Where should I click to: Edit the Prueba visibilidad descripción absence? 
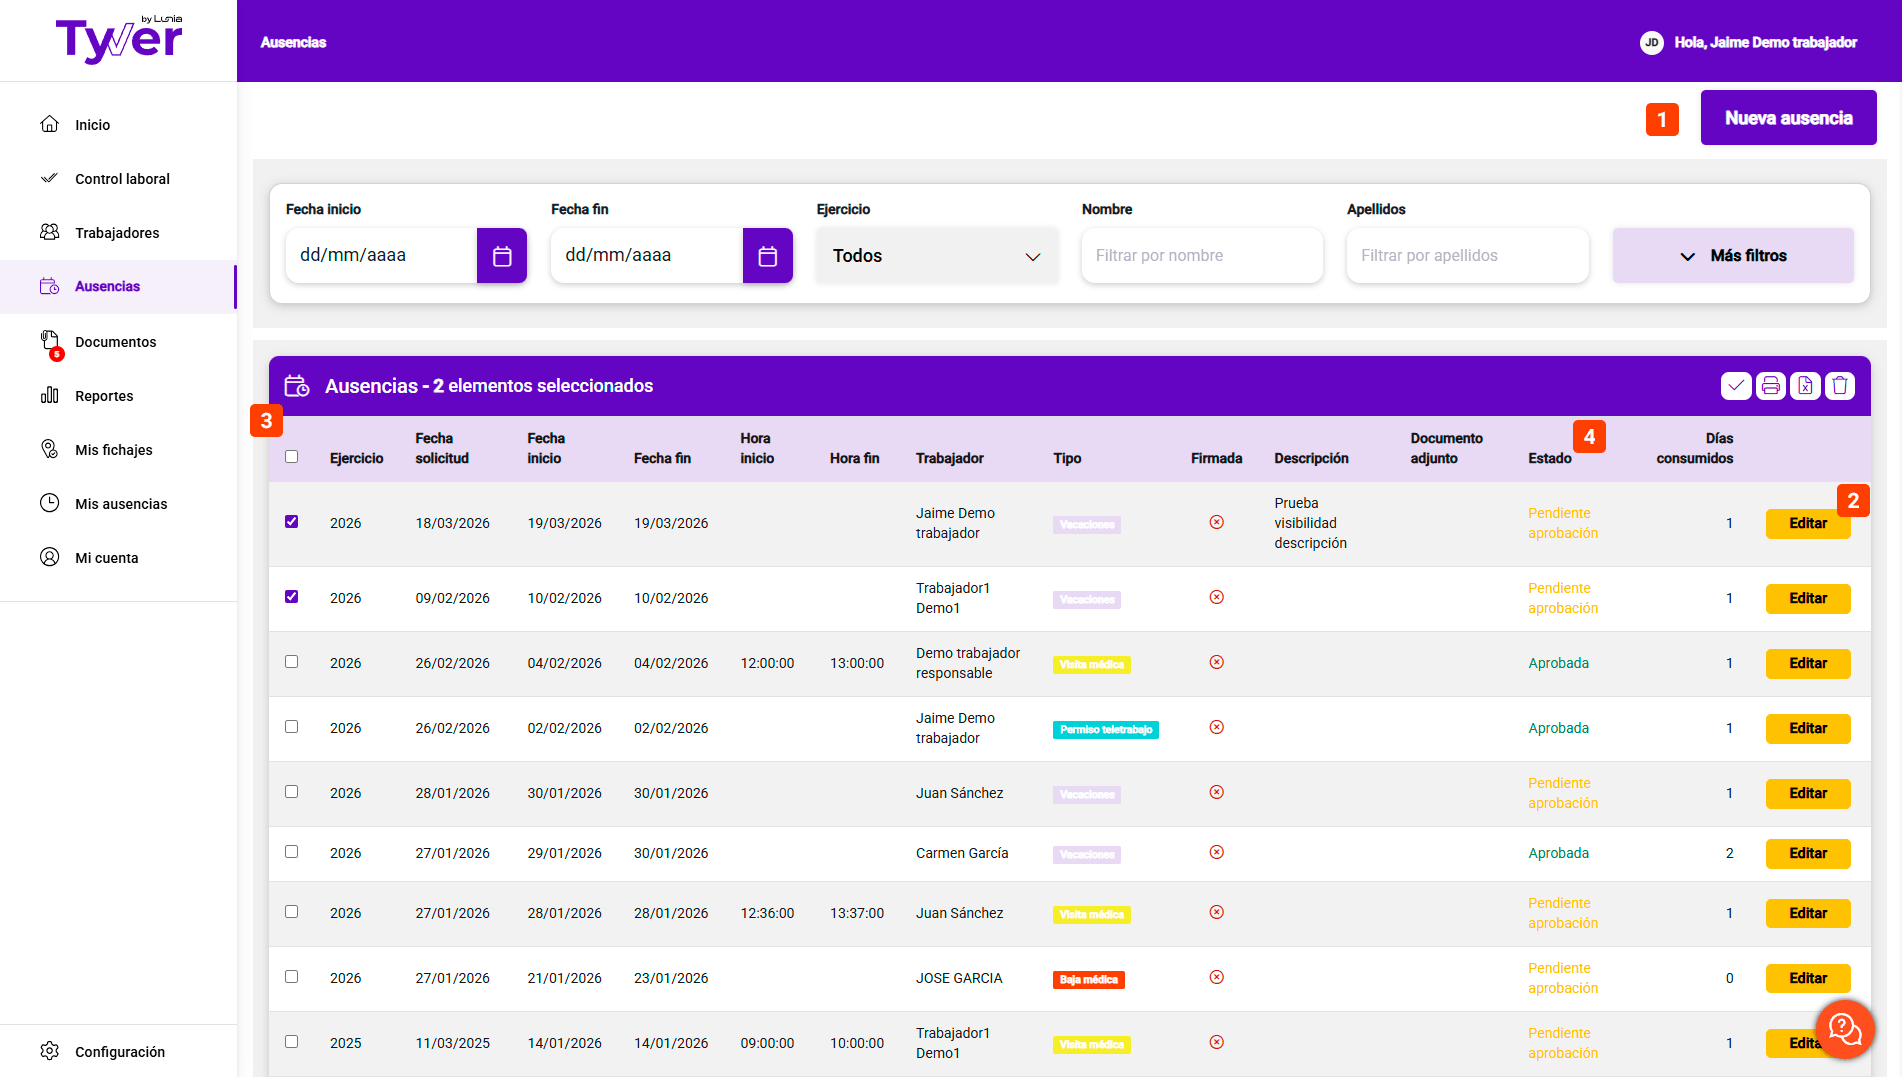coord(1807,524)
